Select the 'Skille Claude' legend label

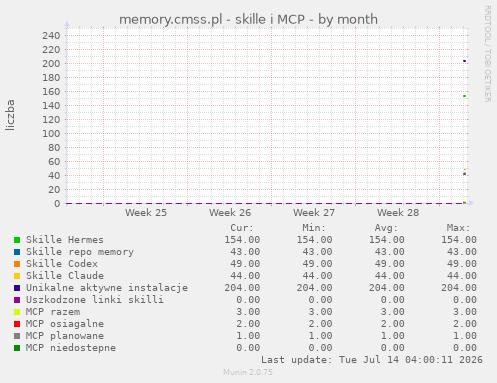[x=65, y=276]
